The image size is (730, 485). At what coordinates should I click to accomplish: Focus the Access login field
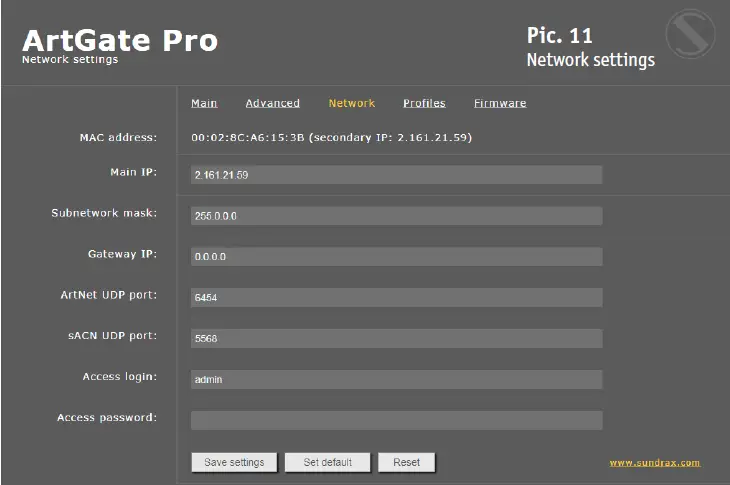point(397,379)
